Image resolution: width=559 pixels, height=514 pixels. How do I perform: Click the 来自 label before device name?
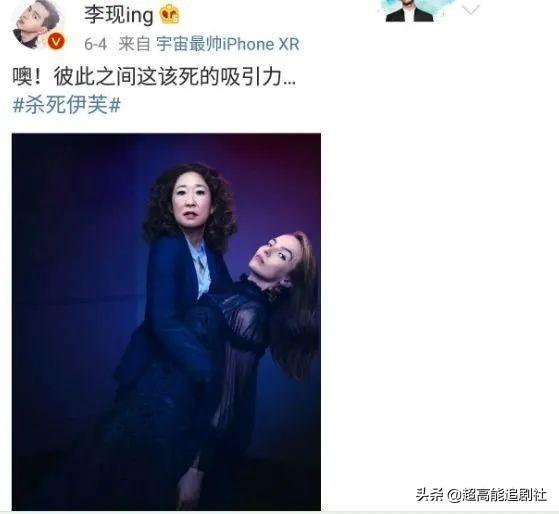[x=134, y=45]
